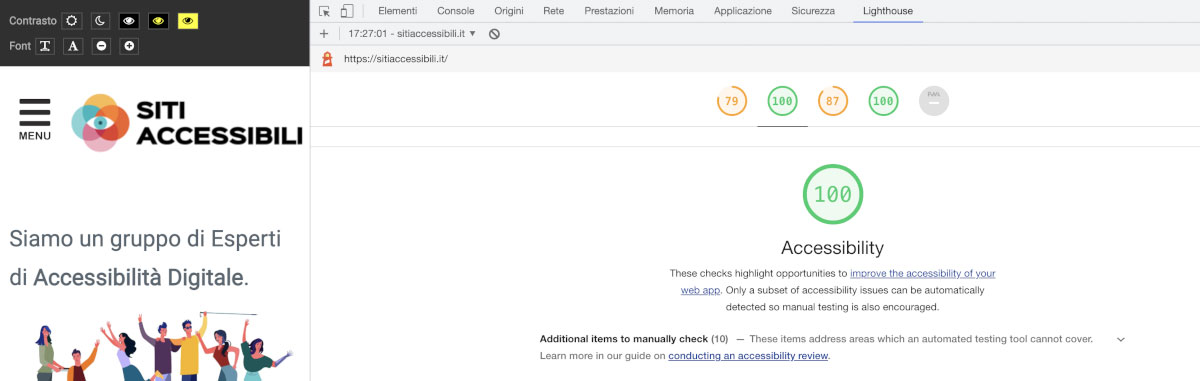Switch to bold A font icon
Screen dimensions: 1200x381
coord(72,46)
